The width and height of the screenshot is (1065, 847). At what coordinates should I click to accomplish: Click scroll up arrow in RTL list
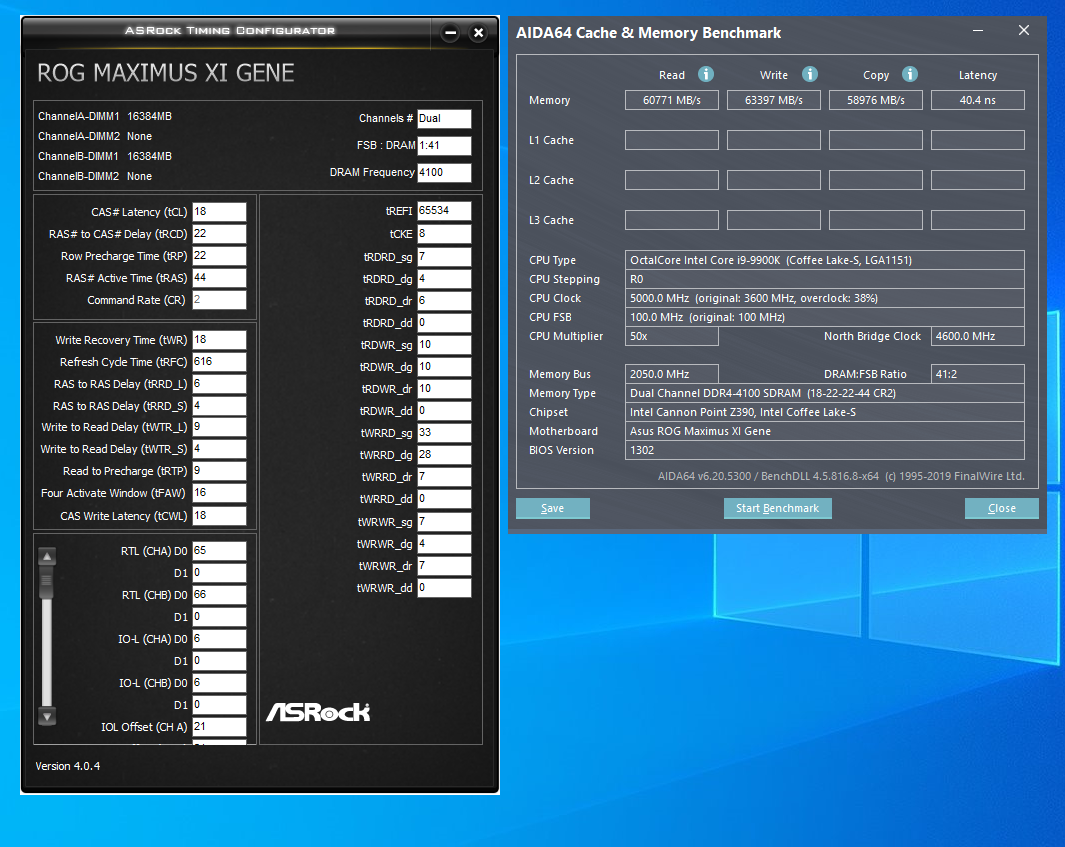[x=47, y=556]
